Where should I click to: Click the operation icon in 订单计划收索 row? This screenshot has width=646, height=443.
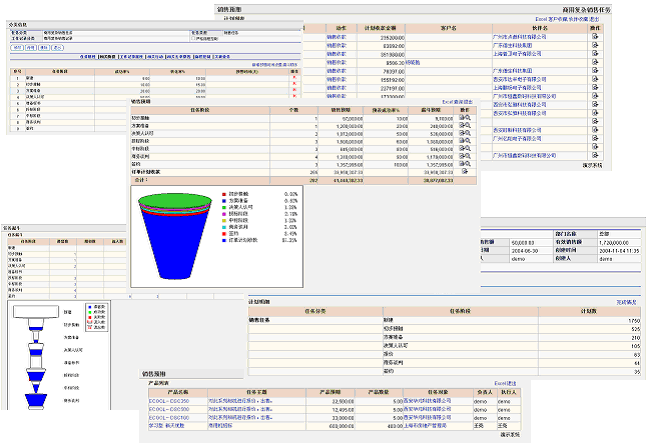pyautogui.click(x=463, y=172)
